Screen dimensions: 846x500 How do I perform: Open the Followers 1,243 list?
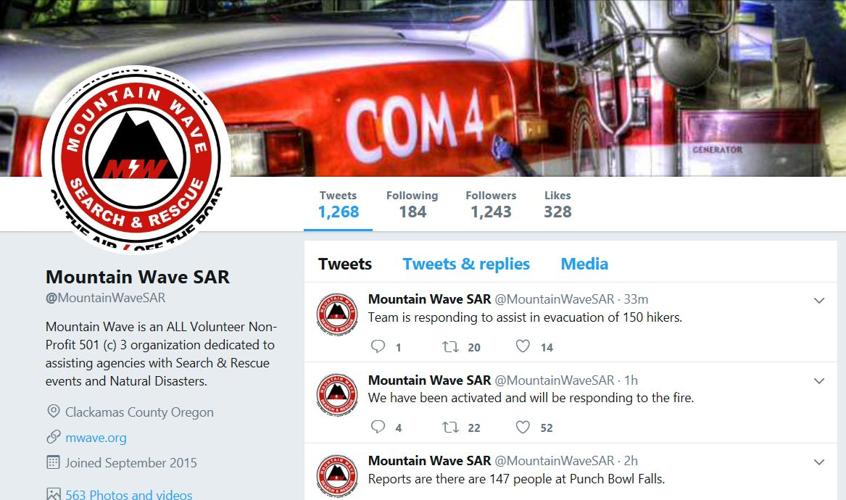[x=491, y=204]
